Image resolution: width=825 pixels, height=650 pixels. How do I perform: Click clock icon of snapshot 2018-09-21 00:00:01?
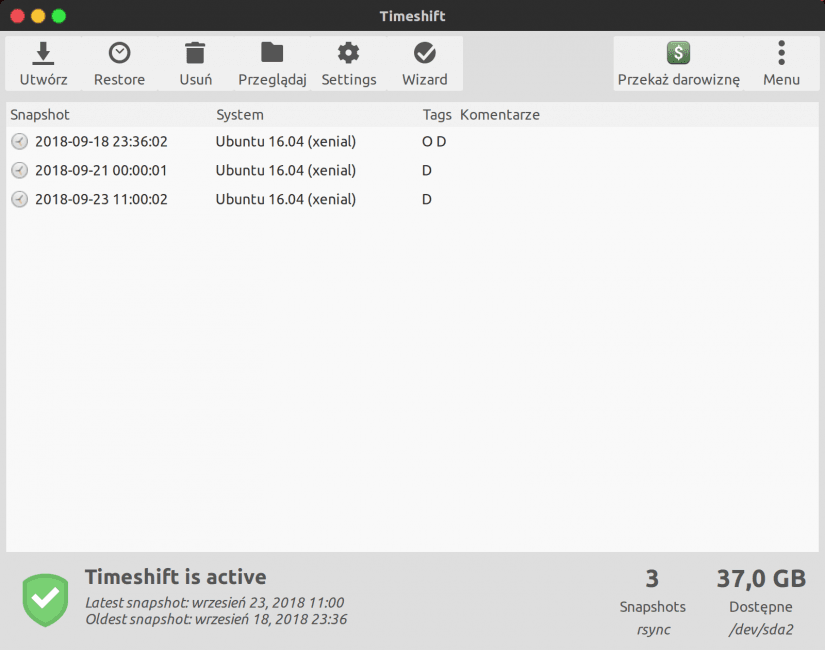(19, 171)
